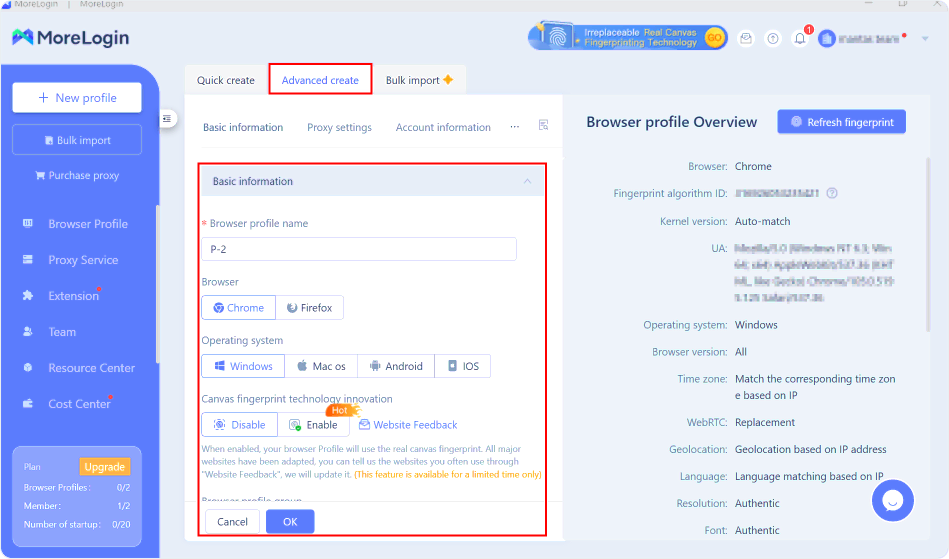
Task: Click the GO badge on banner
Action: (x=714, y=38)
